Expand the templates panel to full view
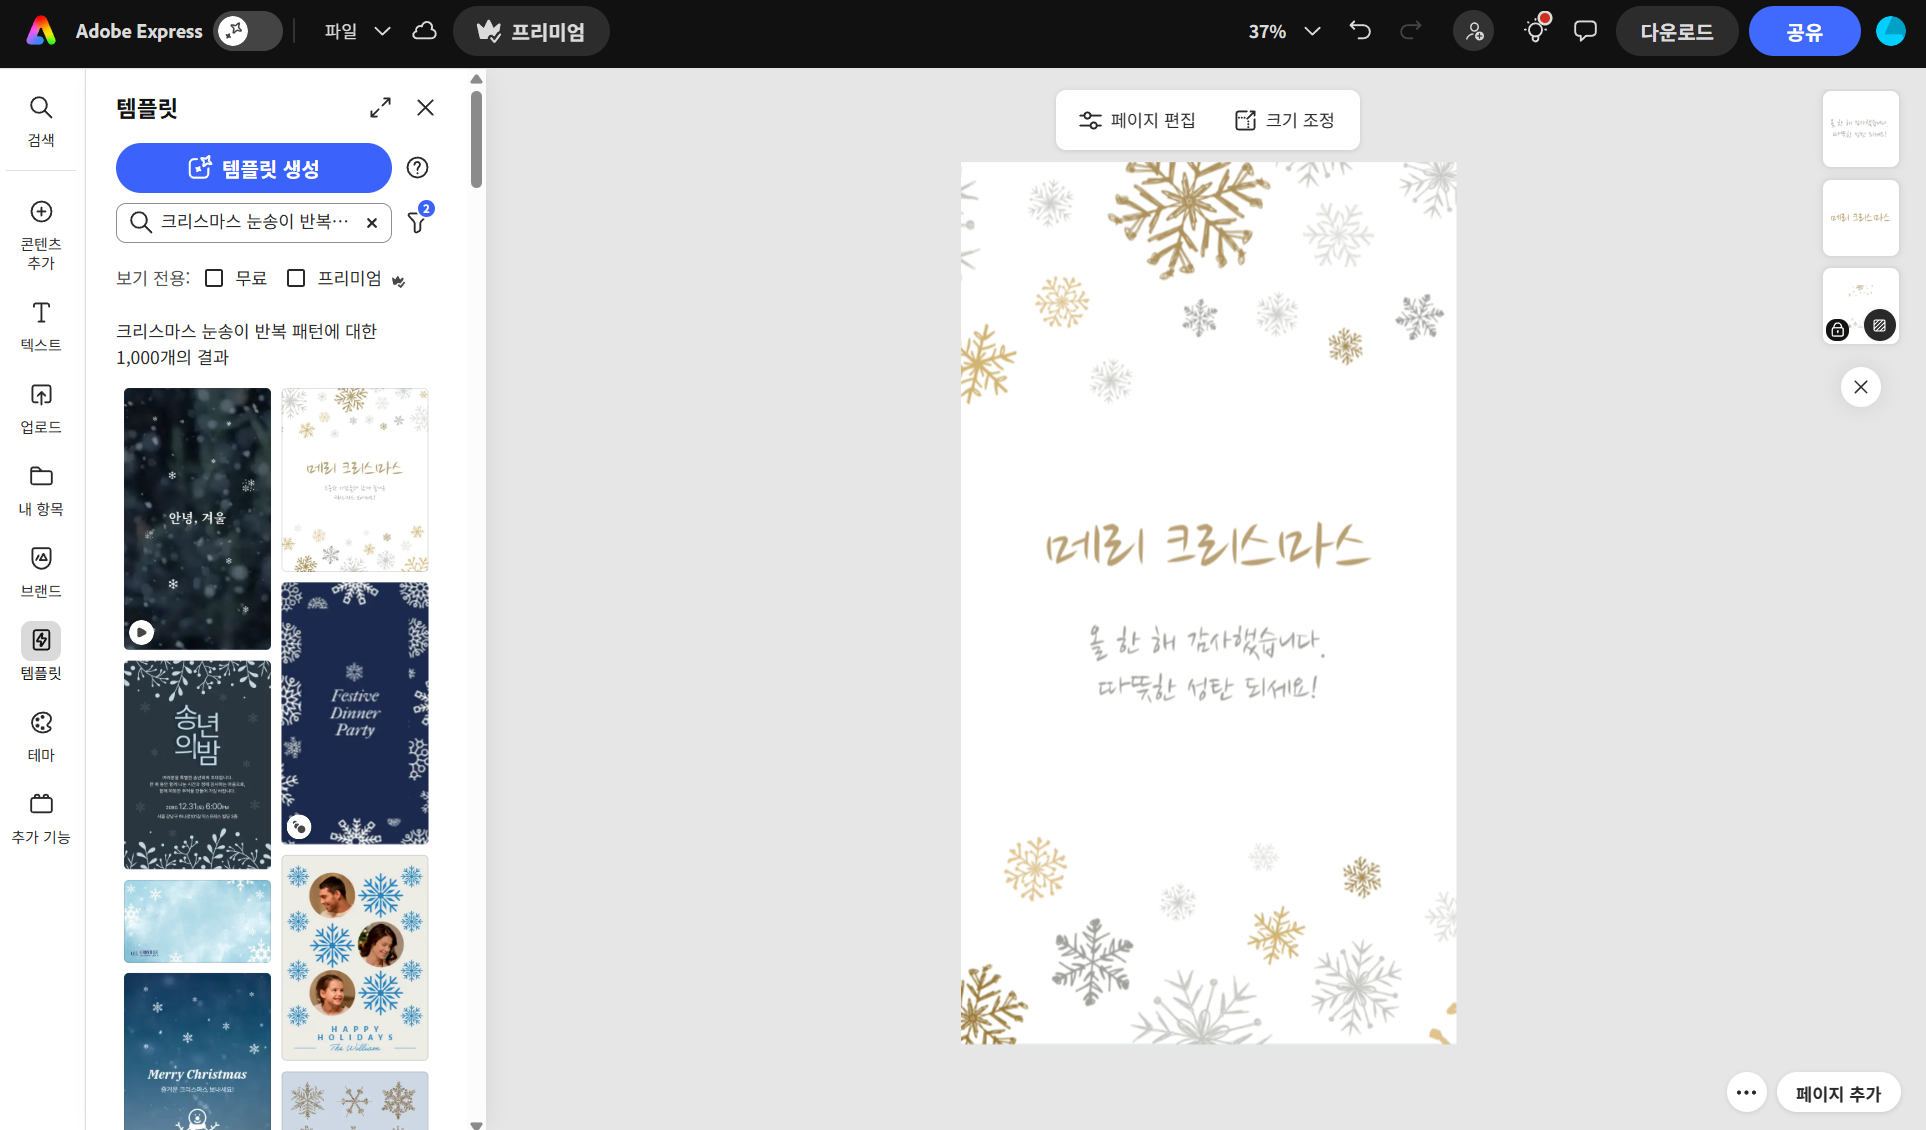 [x=380, y=108]
